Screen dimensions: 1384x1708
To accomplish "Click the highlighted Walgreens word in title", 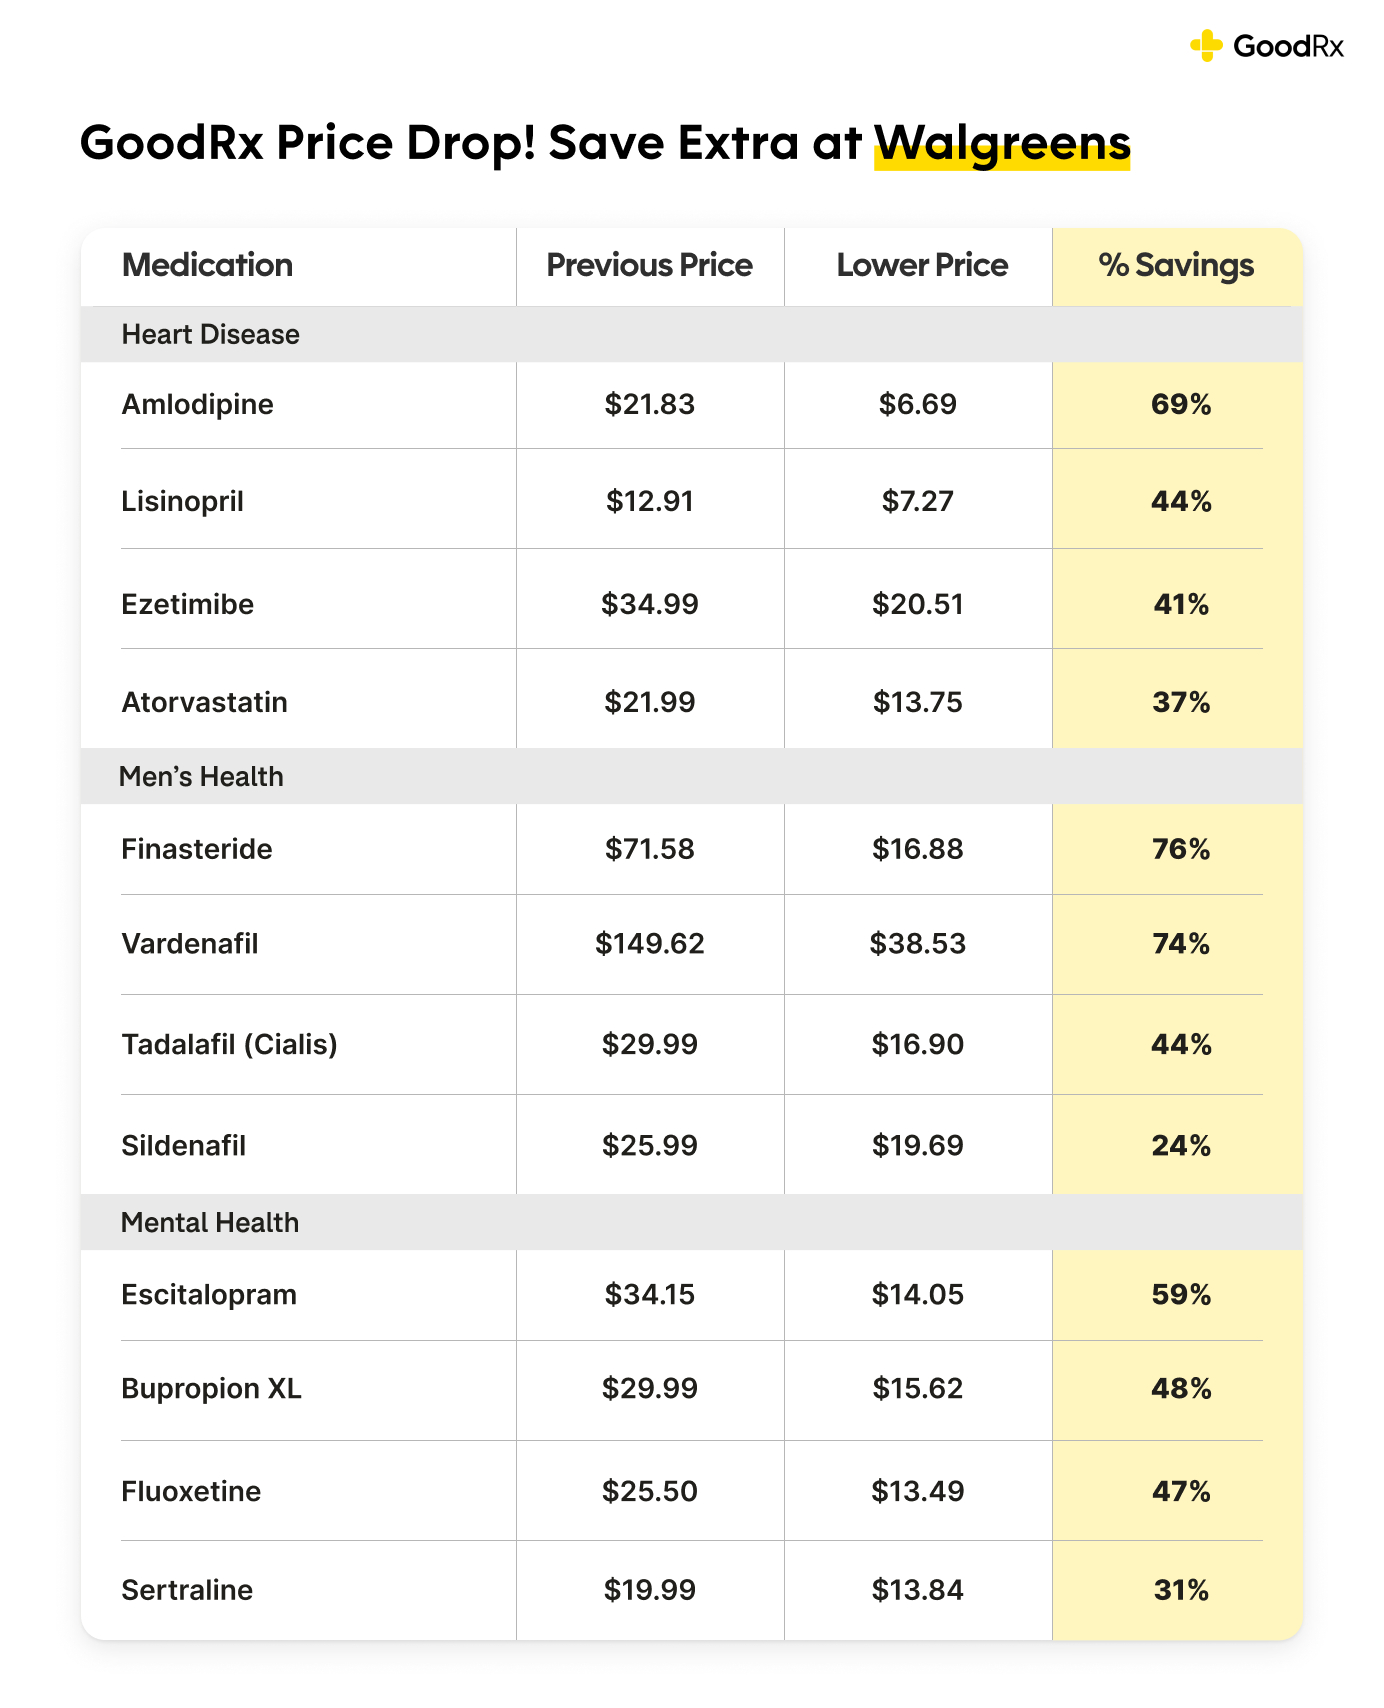I will pyautogui.click(x=1002, y=143).
